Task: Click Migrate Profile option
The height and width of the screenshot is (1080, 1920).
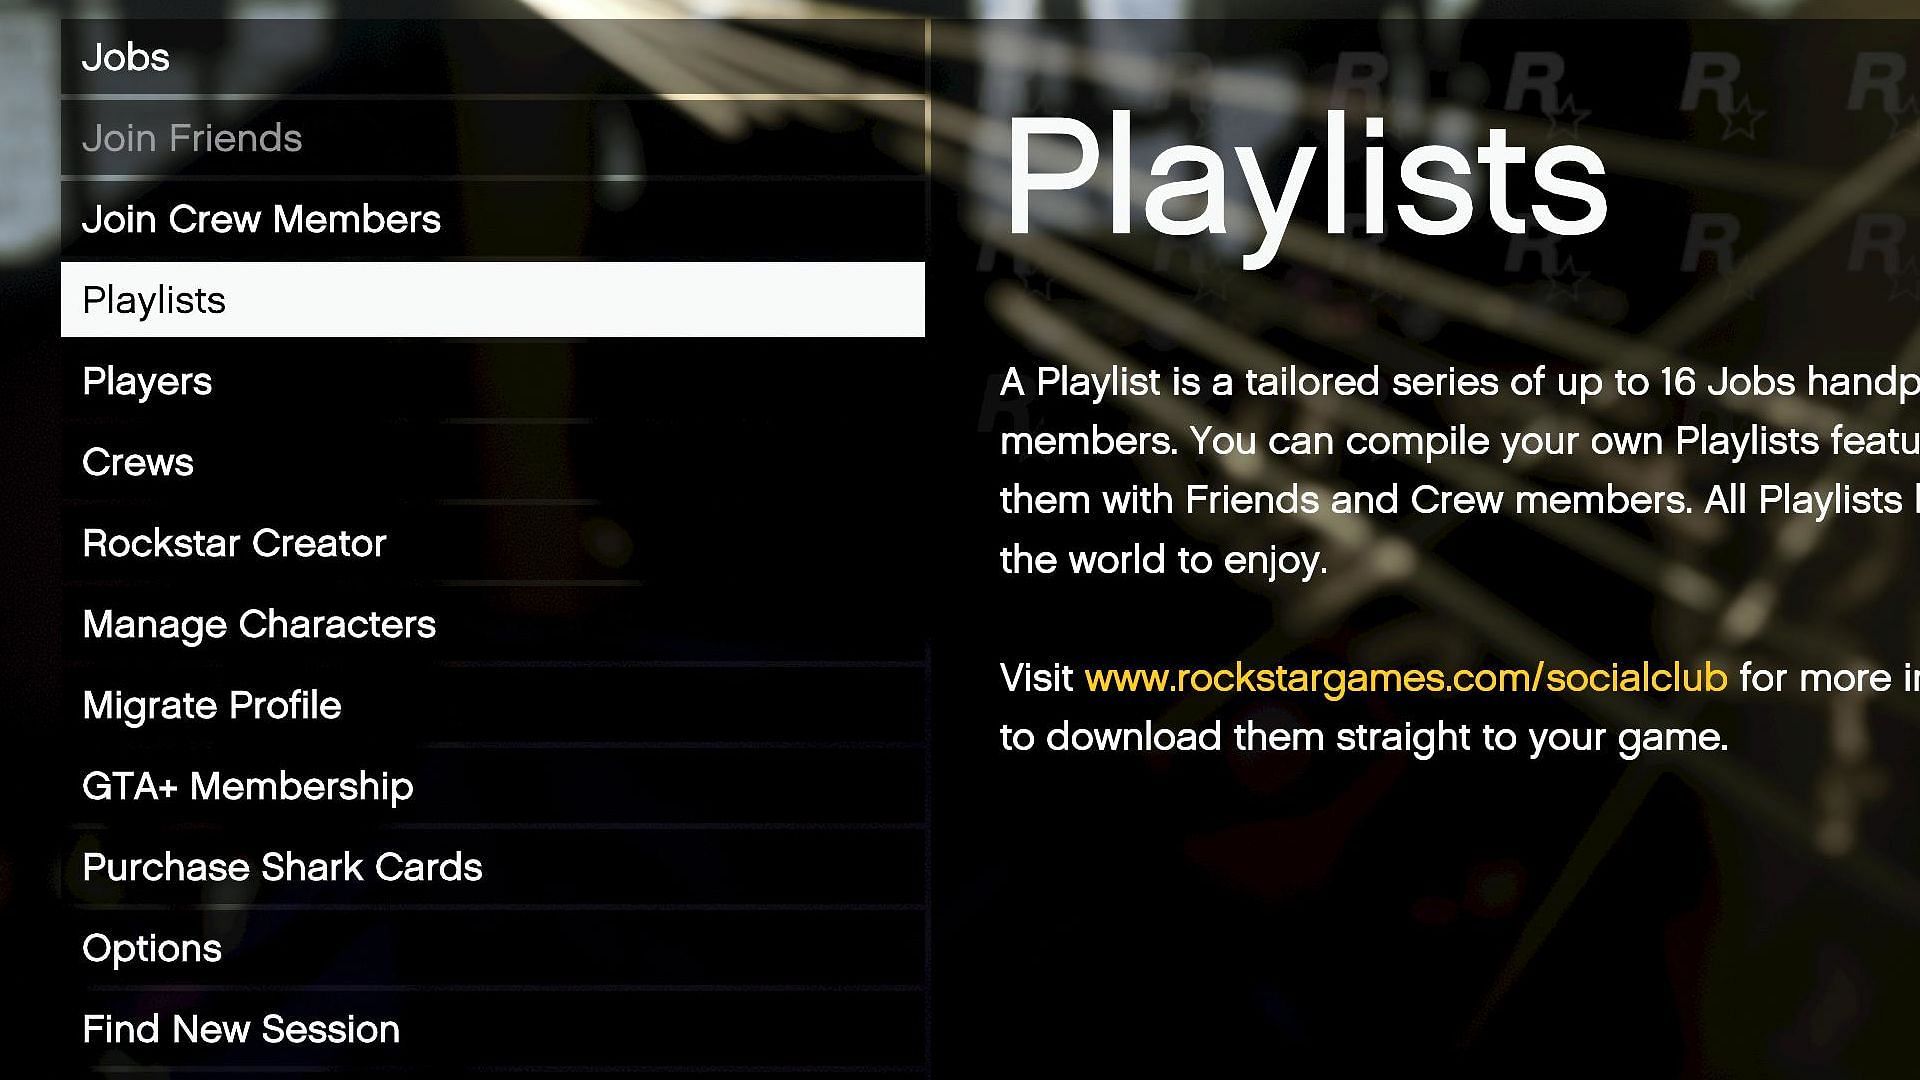Action: tap(211, 704)
